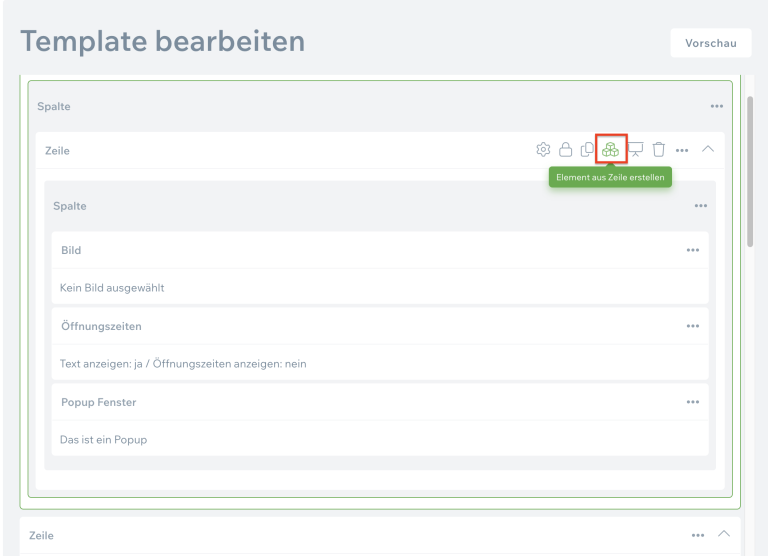The width and height of the screenshot is (768, 556).
Task: Open three-dot menu of the expanded Zeile
Action: [682, 150]
